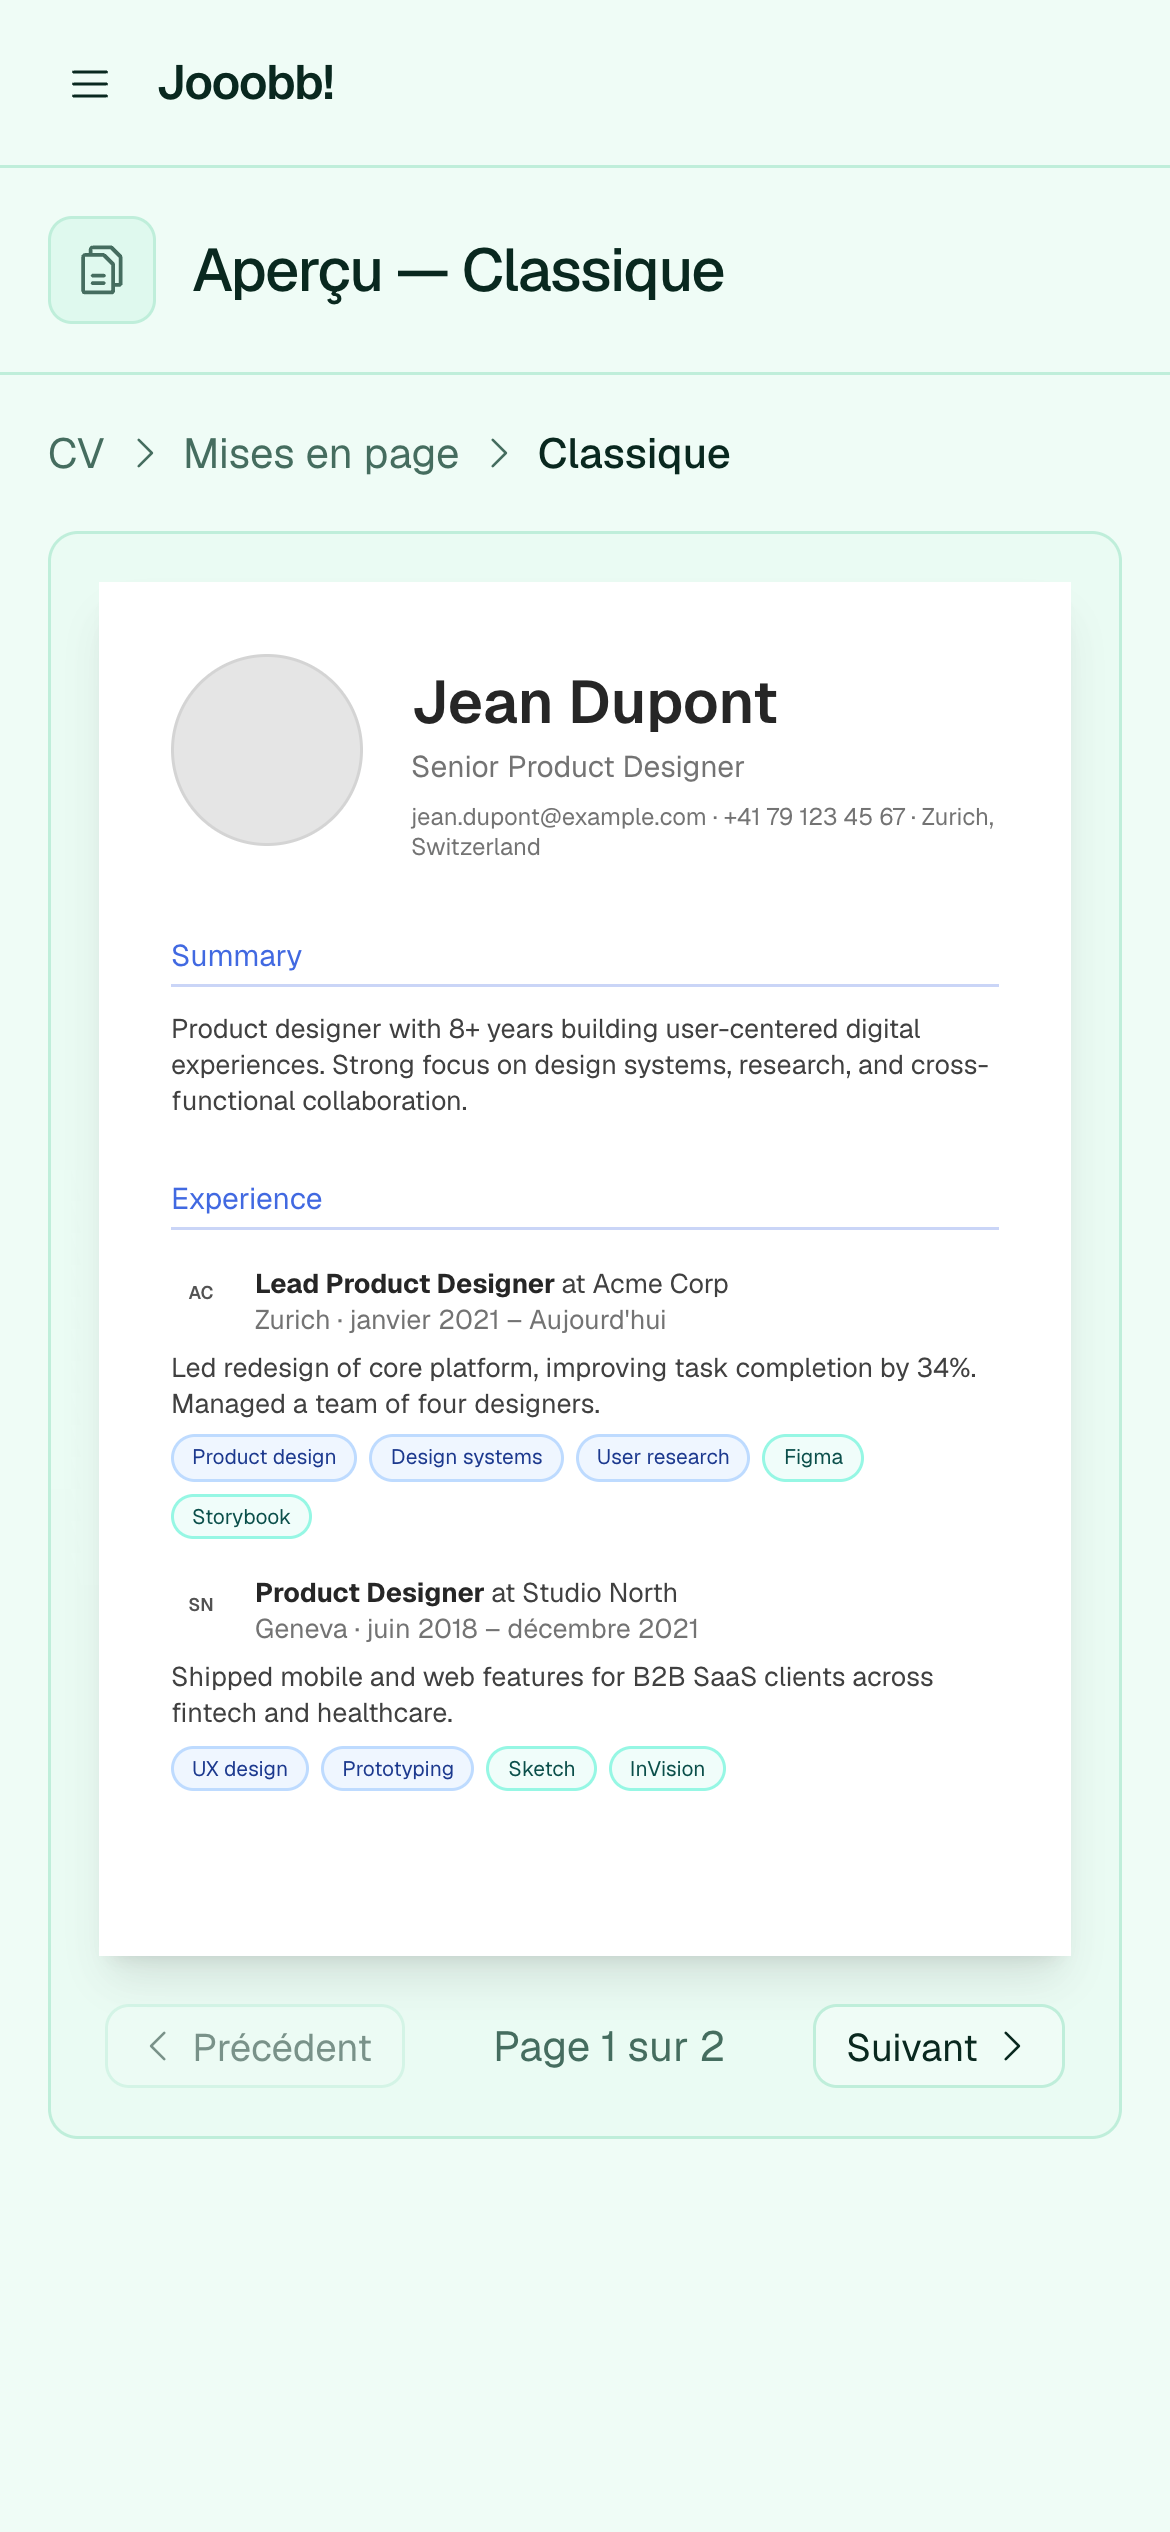This screenshot has width=1170, height=2532.
Task: Click the chevron after CV breadcrumb
Action: (145, 454)
